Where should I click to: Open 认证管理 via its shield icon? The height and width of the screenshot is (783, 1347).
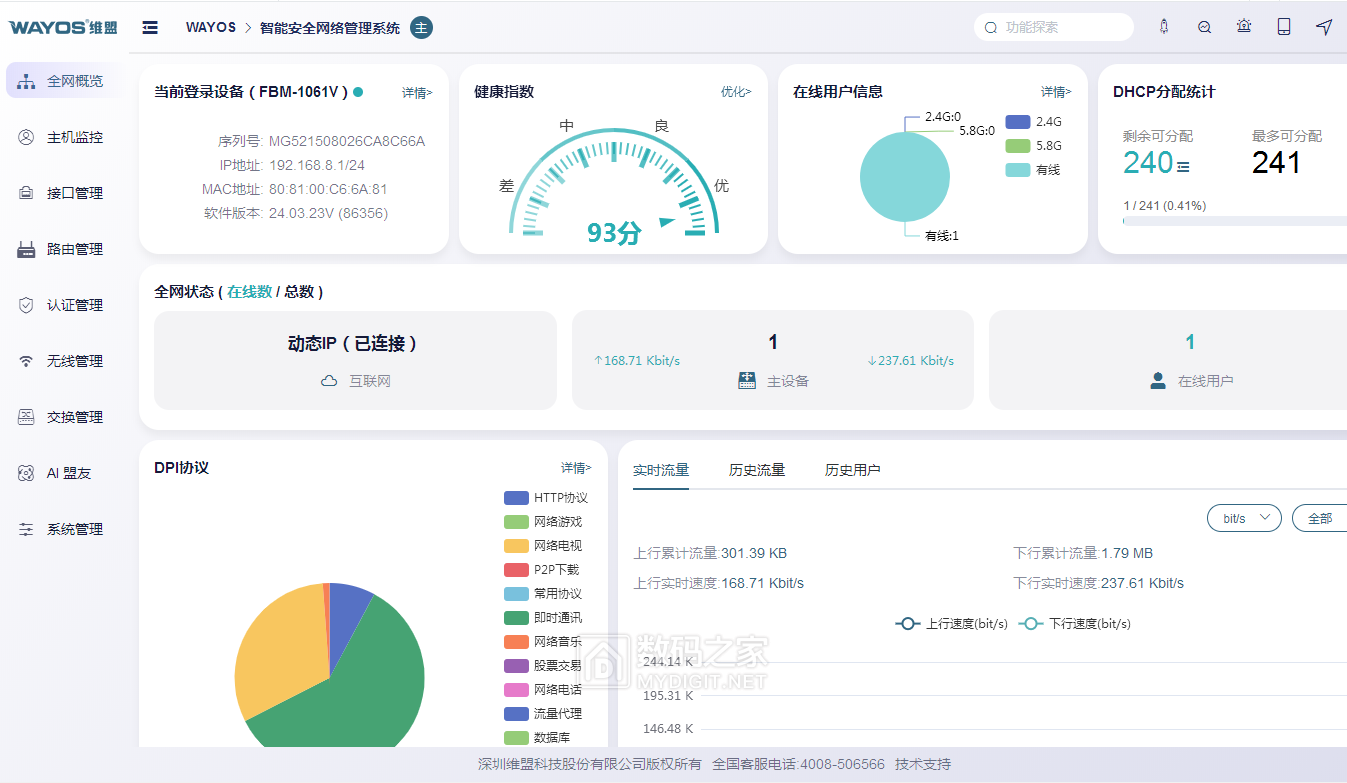27,305
